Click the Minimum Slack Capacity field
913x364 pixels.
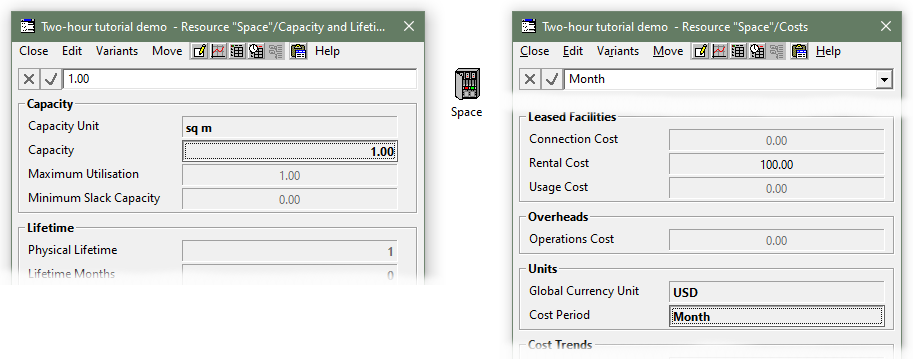click(290, 199)
